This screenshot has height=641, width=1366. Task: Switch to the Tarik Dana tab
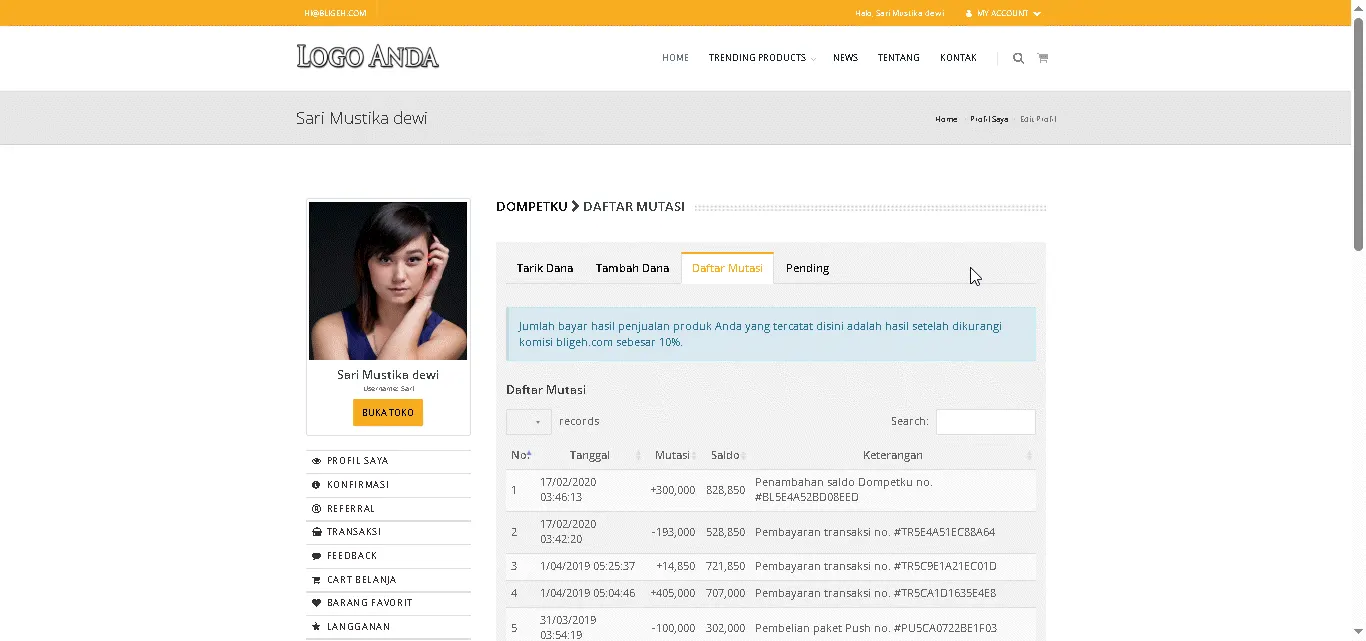pos(545,268)
